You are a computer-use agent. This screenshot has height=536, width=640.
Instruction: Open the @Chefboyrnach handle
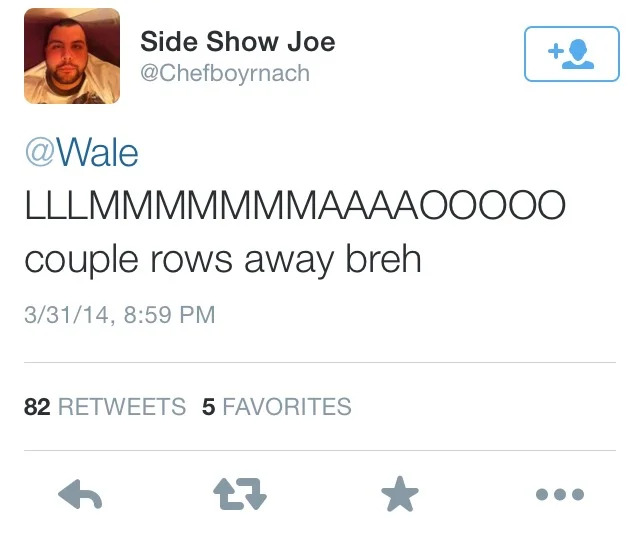click(x=225, y=73)
